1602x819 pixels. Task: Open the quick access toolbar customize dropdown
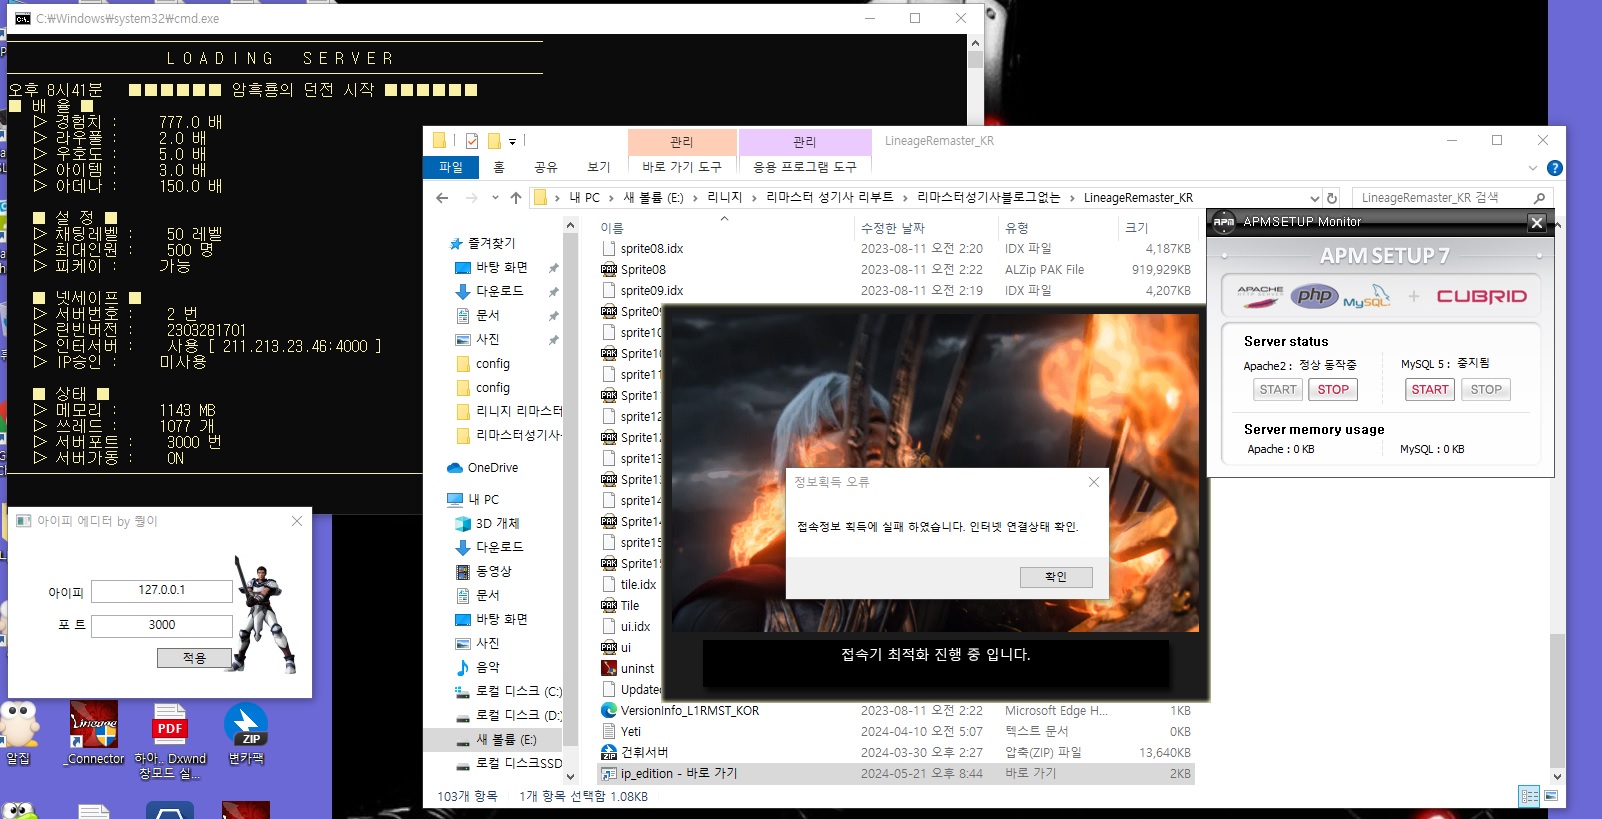coord(512,141)
